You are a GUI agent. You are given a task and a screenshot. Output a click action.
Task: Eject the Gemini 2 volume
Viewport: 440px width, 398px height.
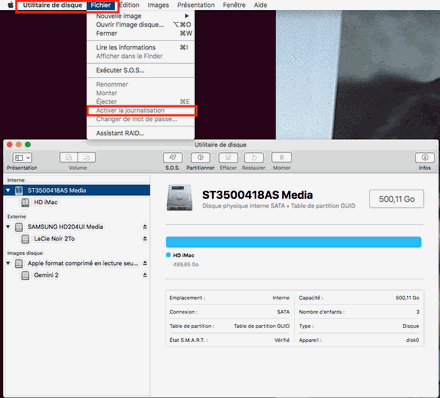pyautogui.click(x=145, y=275)
